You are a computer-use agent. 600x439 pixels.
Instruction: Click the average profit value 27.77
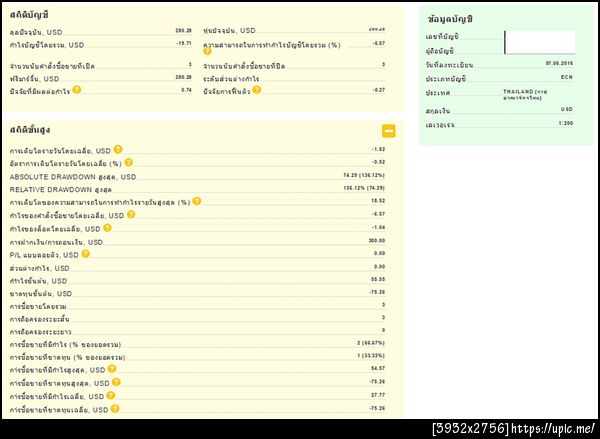[x=378, y=395]
